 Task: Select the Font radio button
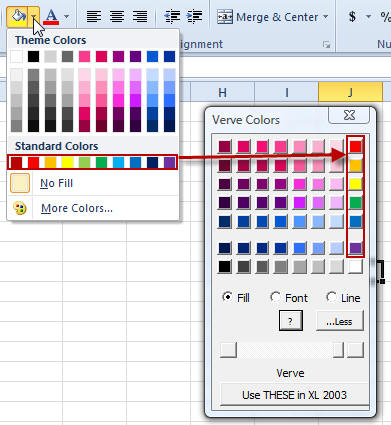click(x=275, y=297)
